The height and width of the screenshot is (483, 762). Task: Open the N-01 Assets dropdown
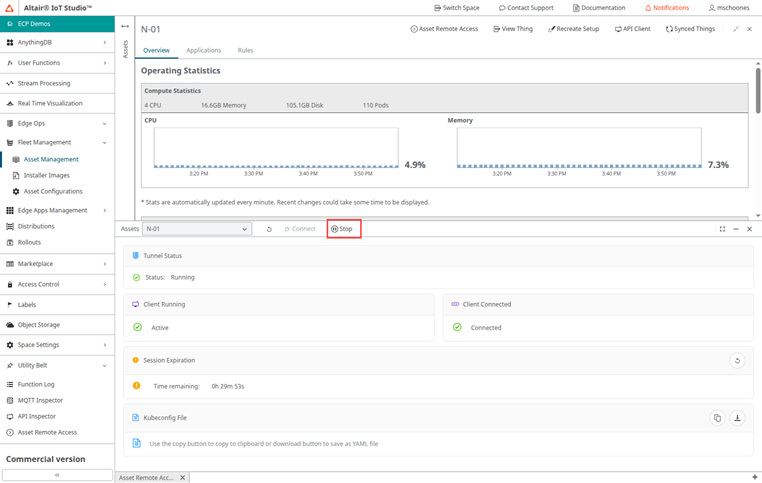coord(196,229)
